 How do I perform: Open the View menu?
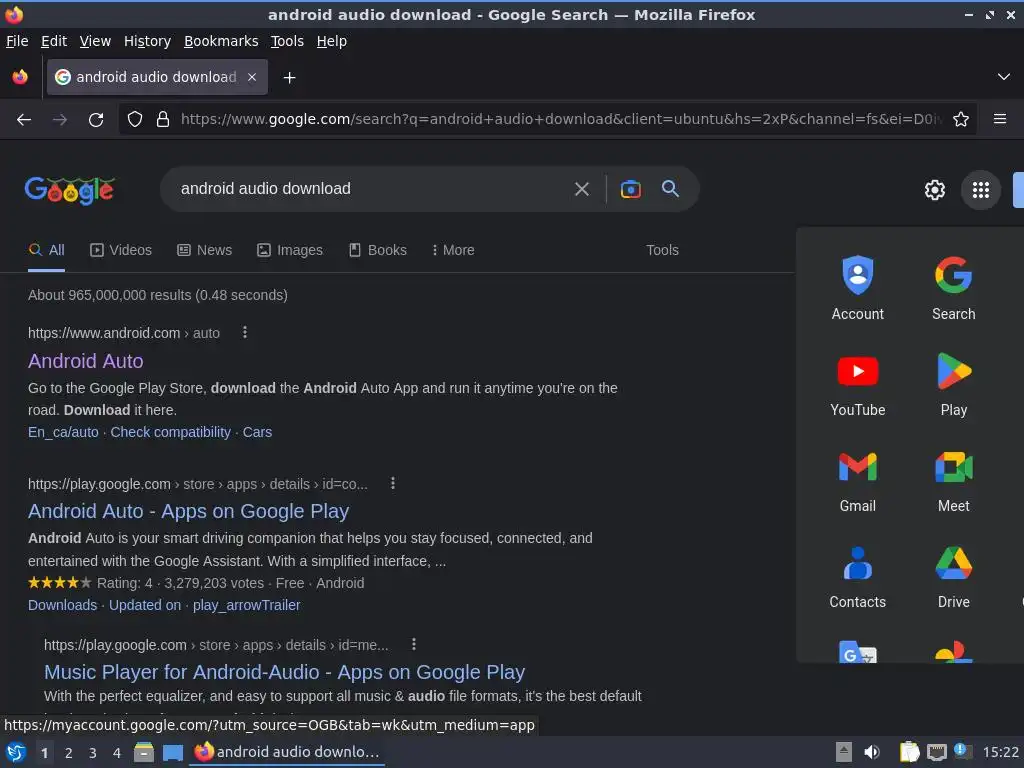click(x=95, y=41)
